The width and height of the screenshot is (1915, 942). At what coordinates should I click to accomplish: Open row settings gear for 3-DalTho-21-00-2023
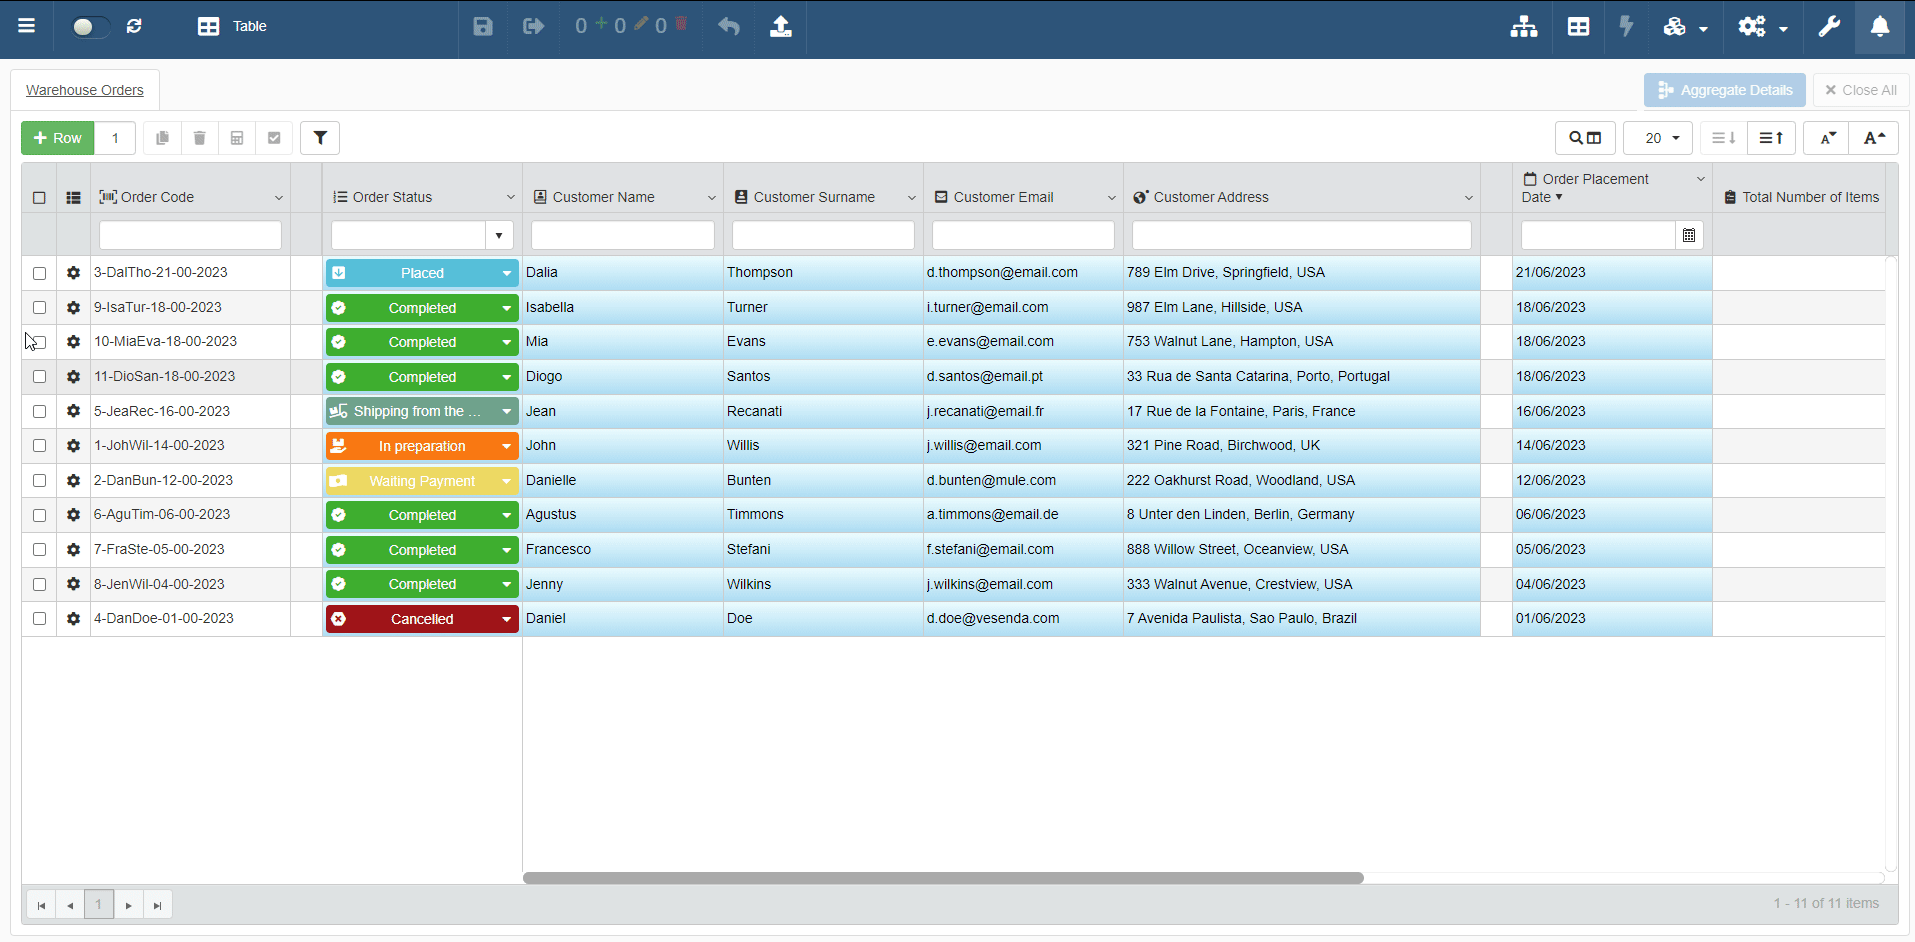click(73, 273)
